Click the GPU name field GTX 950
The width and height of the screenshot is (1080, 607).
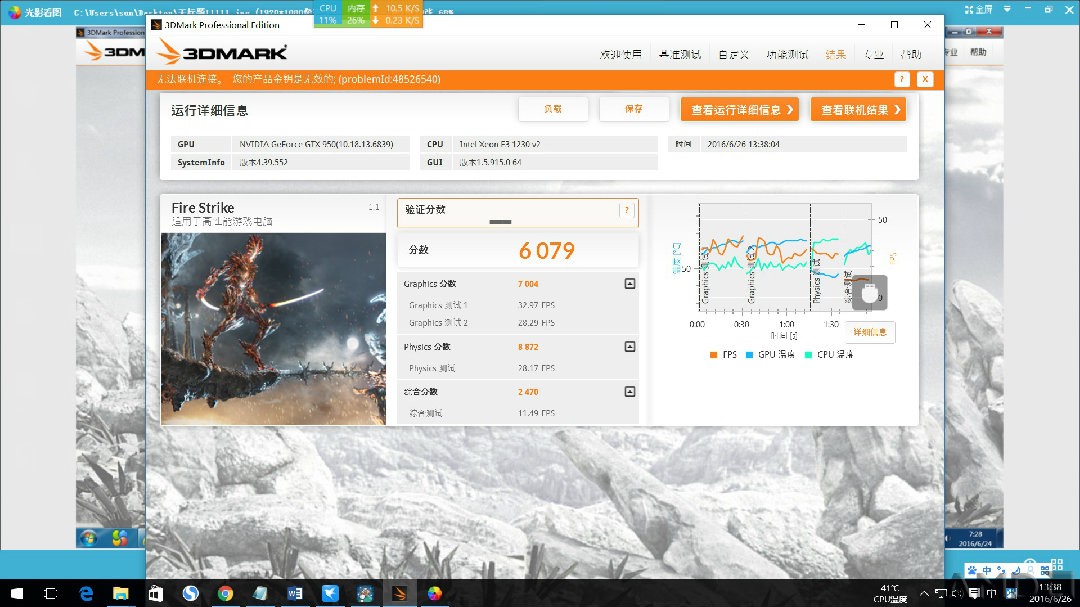click(320, 144)
